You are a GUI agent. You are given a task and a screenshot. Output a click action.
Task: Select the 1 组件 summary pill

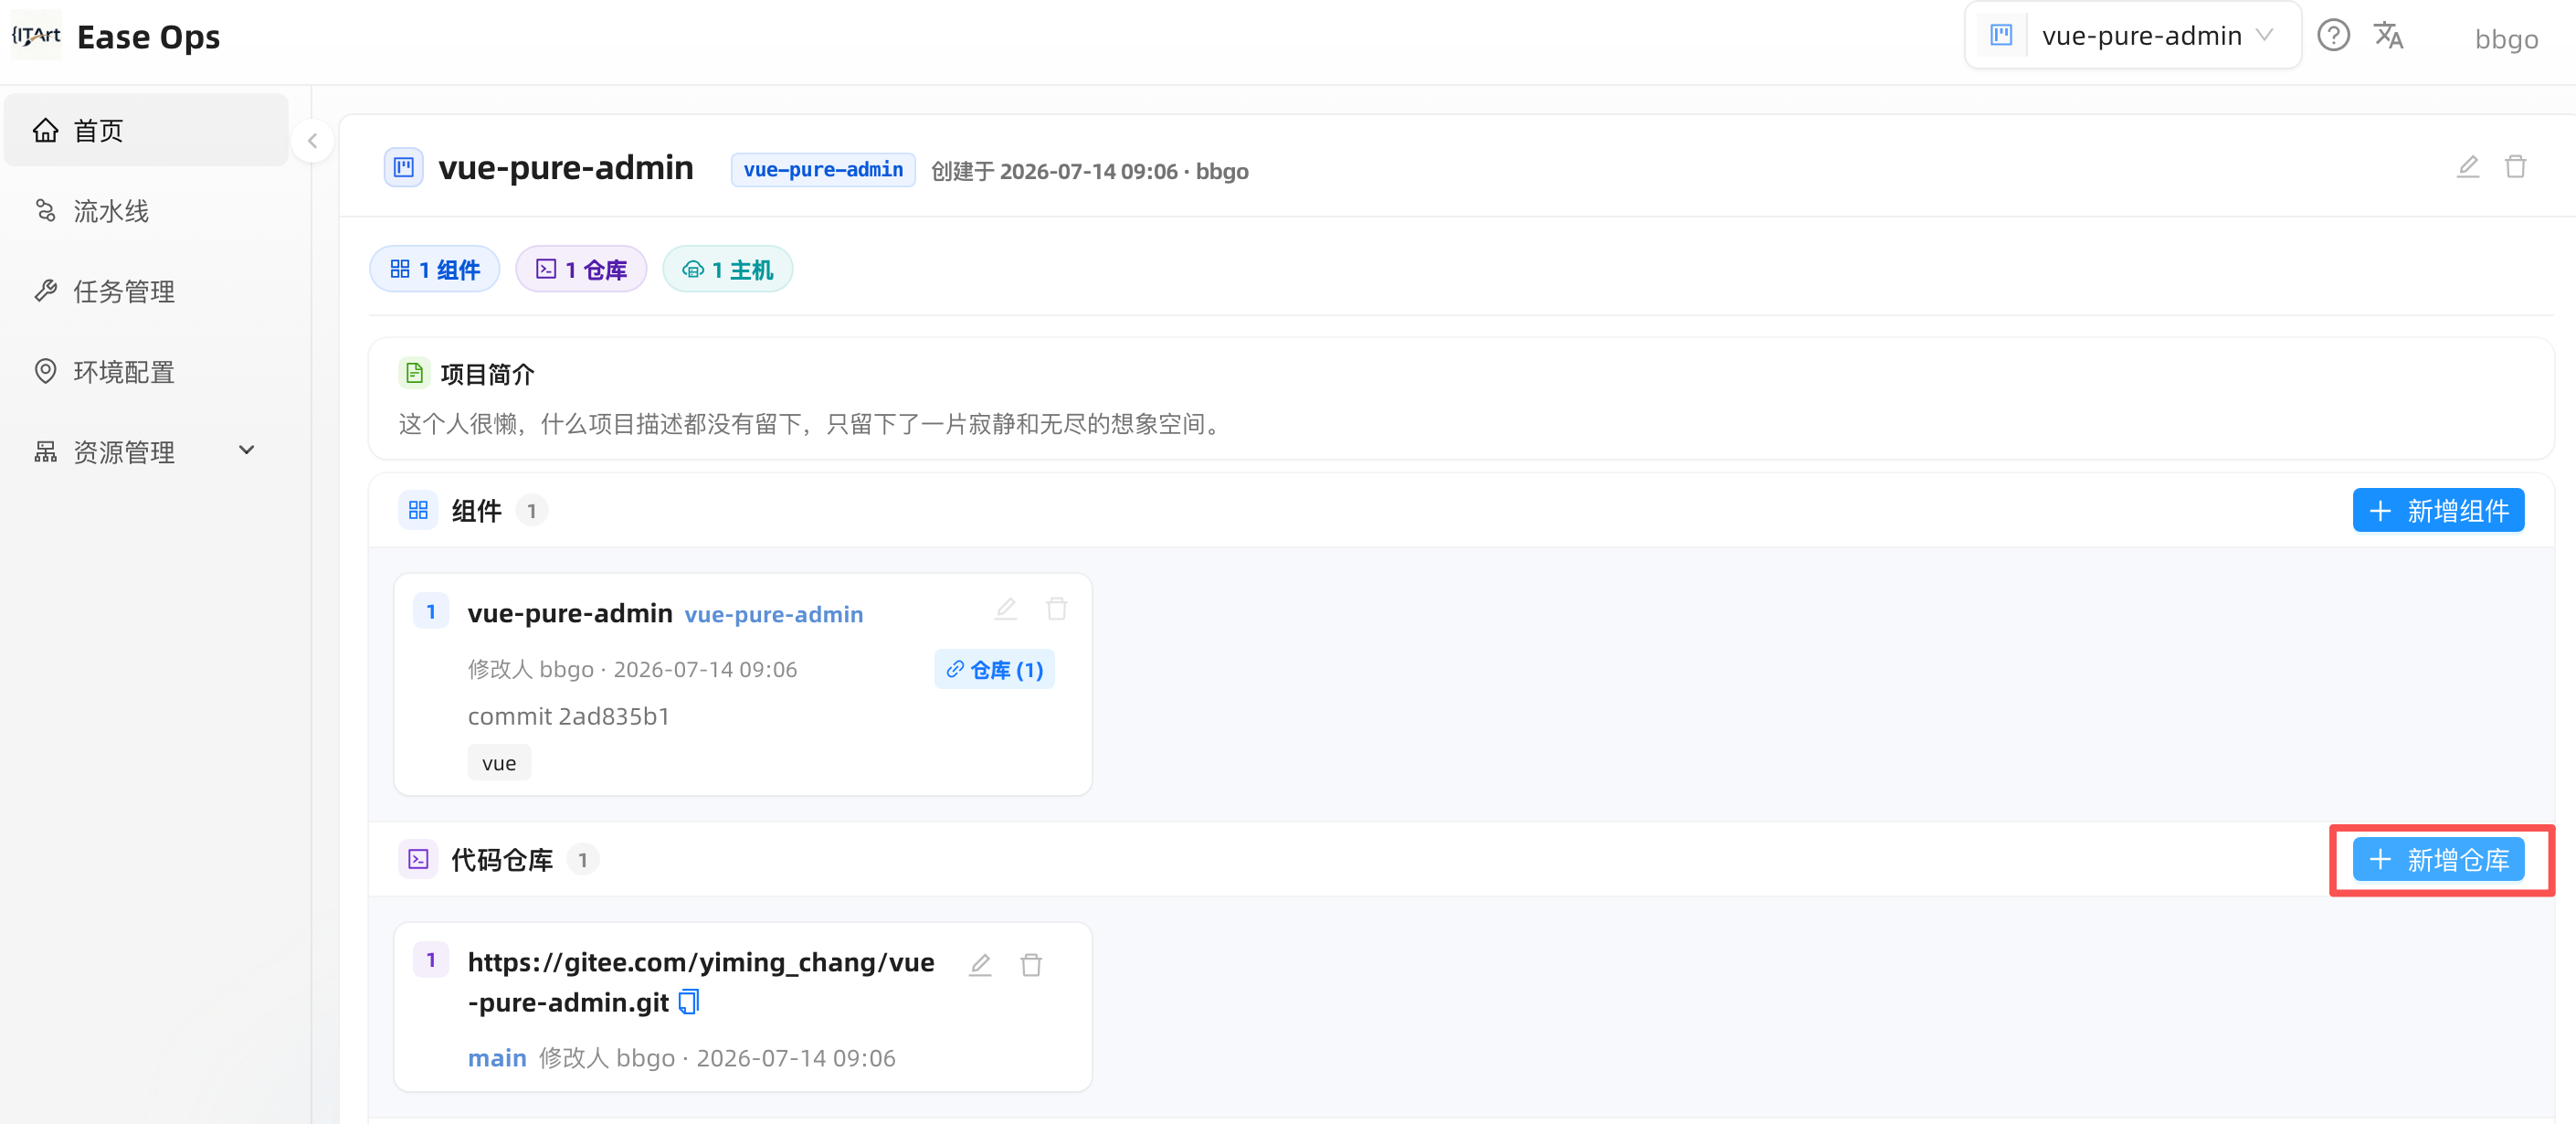pyautogui.click(x=434, y=269)
